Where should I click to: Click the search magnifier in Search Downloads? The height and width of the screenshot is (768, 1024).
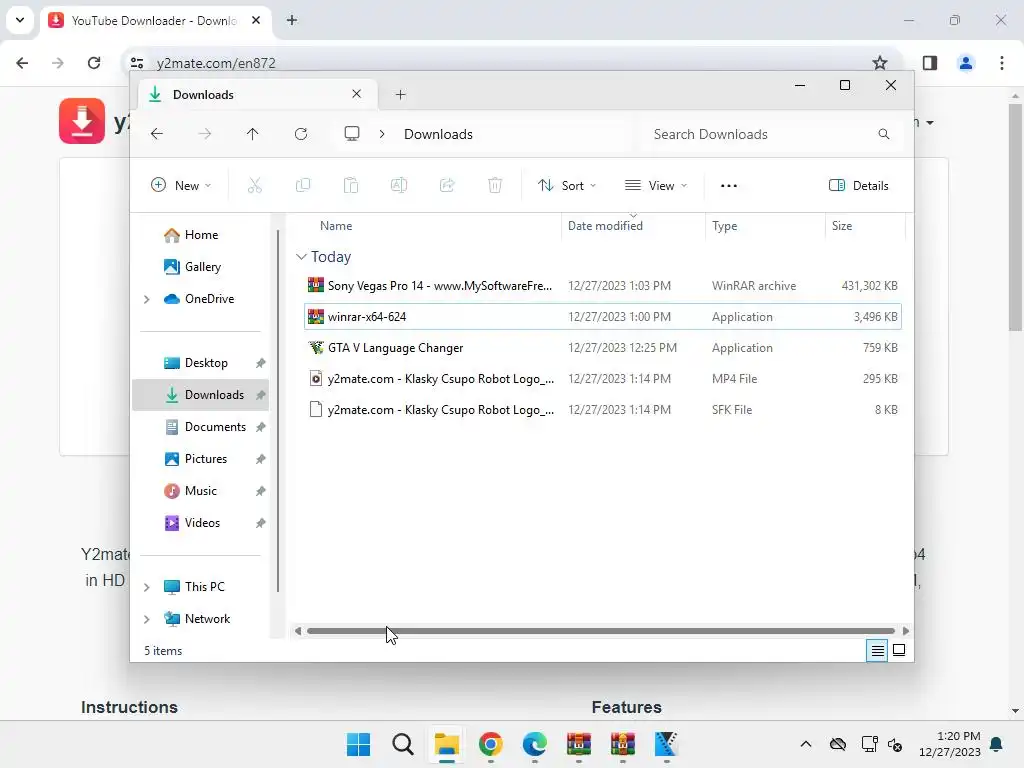tap(884, 134)
